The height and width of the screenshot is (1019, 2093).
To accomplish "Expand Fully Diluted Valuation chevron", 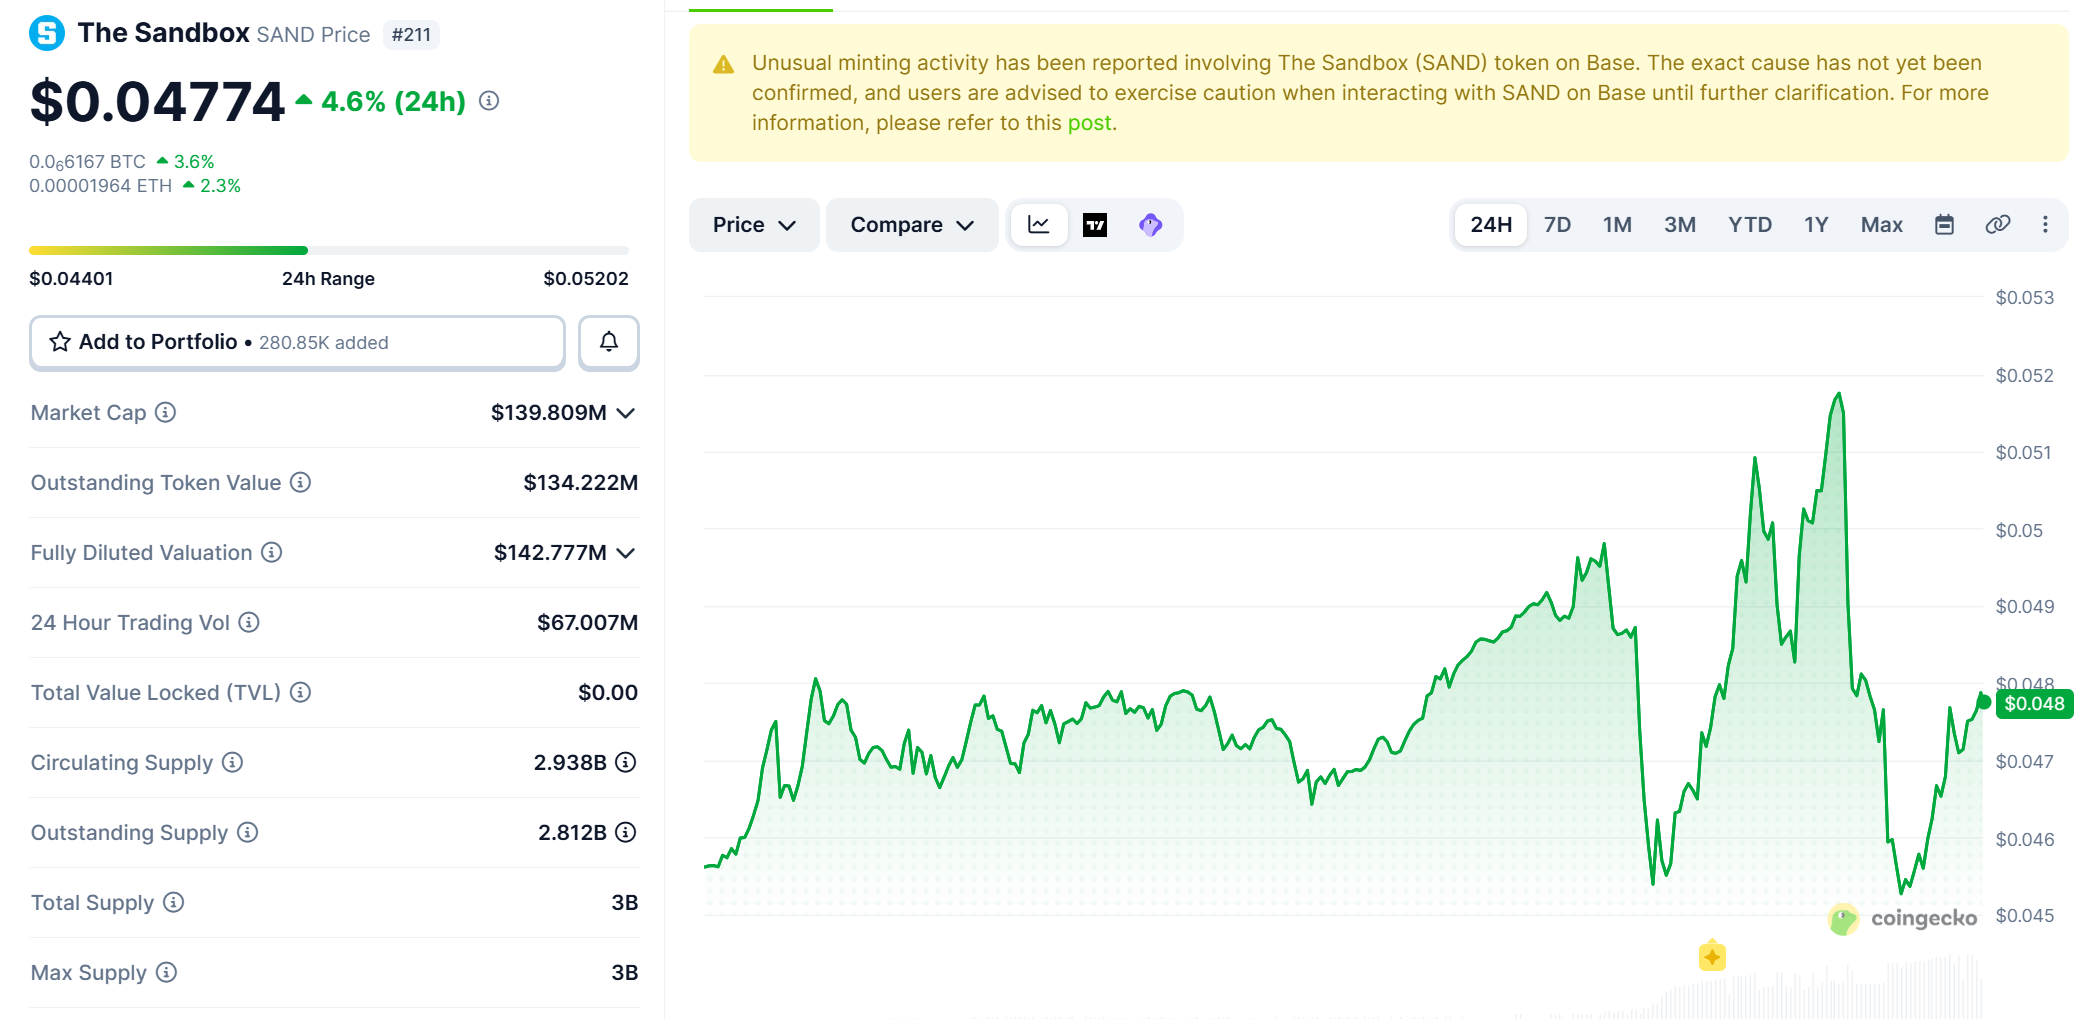I will 626,553.
